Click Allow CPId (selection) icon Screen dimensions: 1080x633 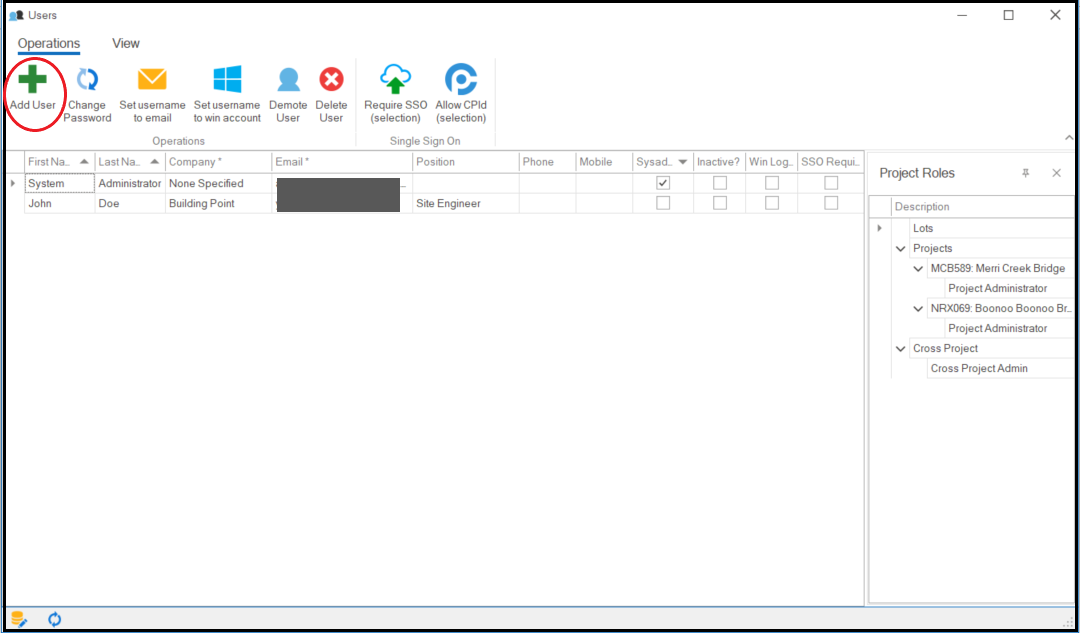tap(461, 81)
